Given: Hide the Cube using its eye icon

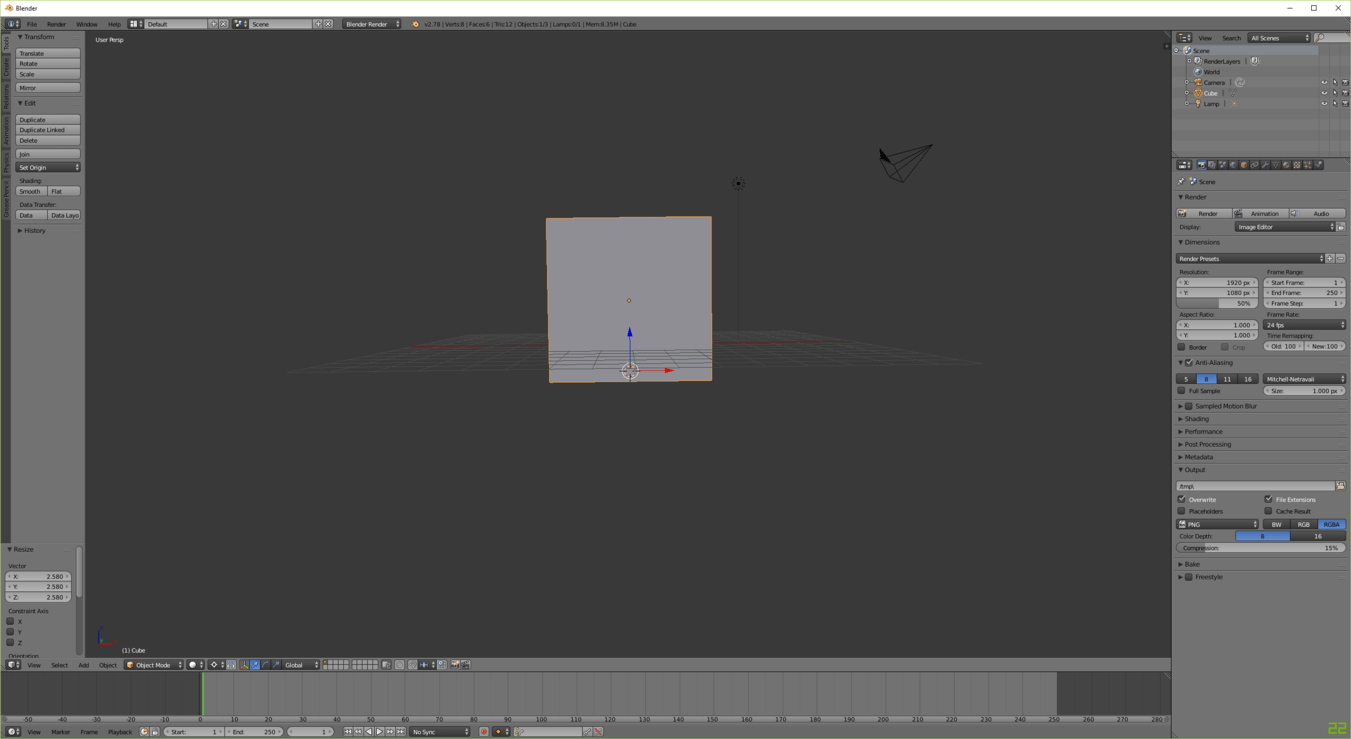Looking at the screenshot, I should tap(1324, 93).
